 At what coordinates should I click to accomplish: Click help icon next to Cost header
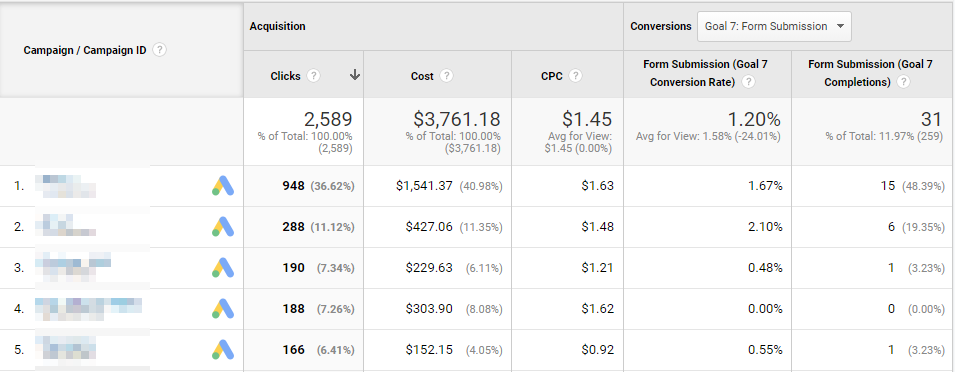446,75
